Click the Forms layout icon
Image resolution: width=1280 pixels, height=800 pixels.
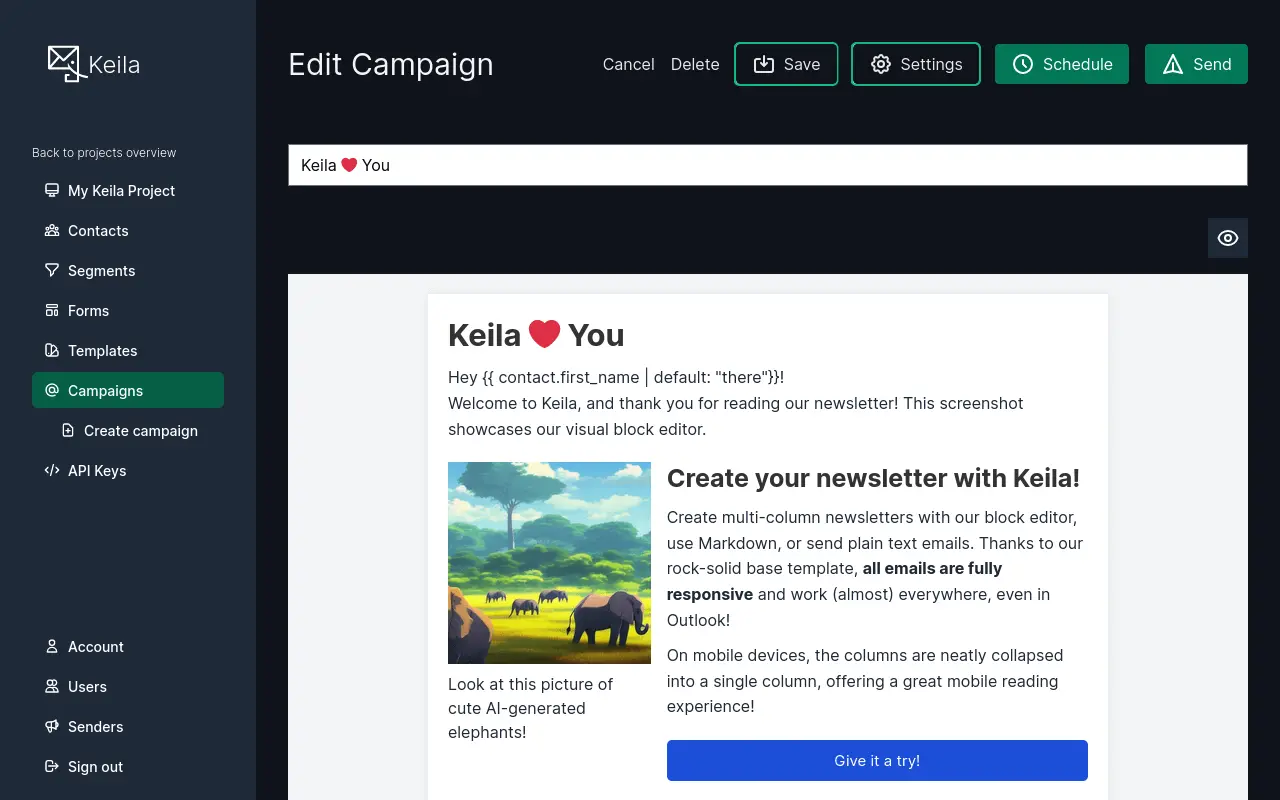52,310
